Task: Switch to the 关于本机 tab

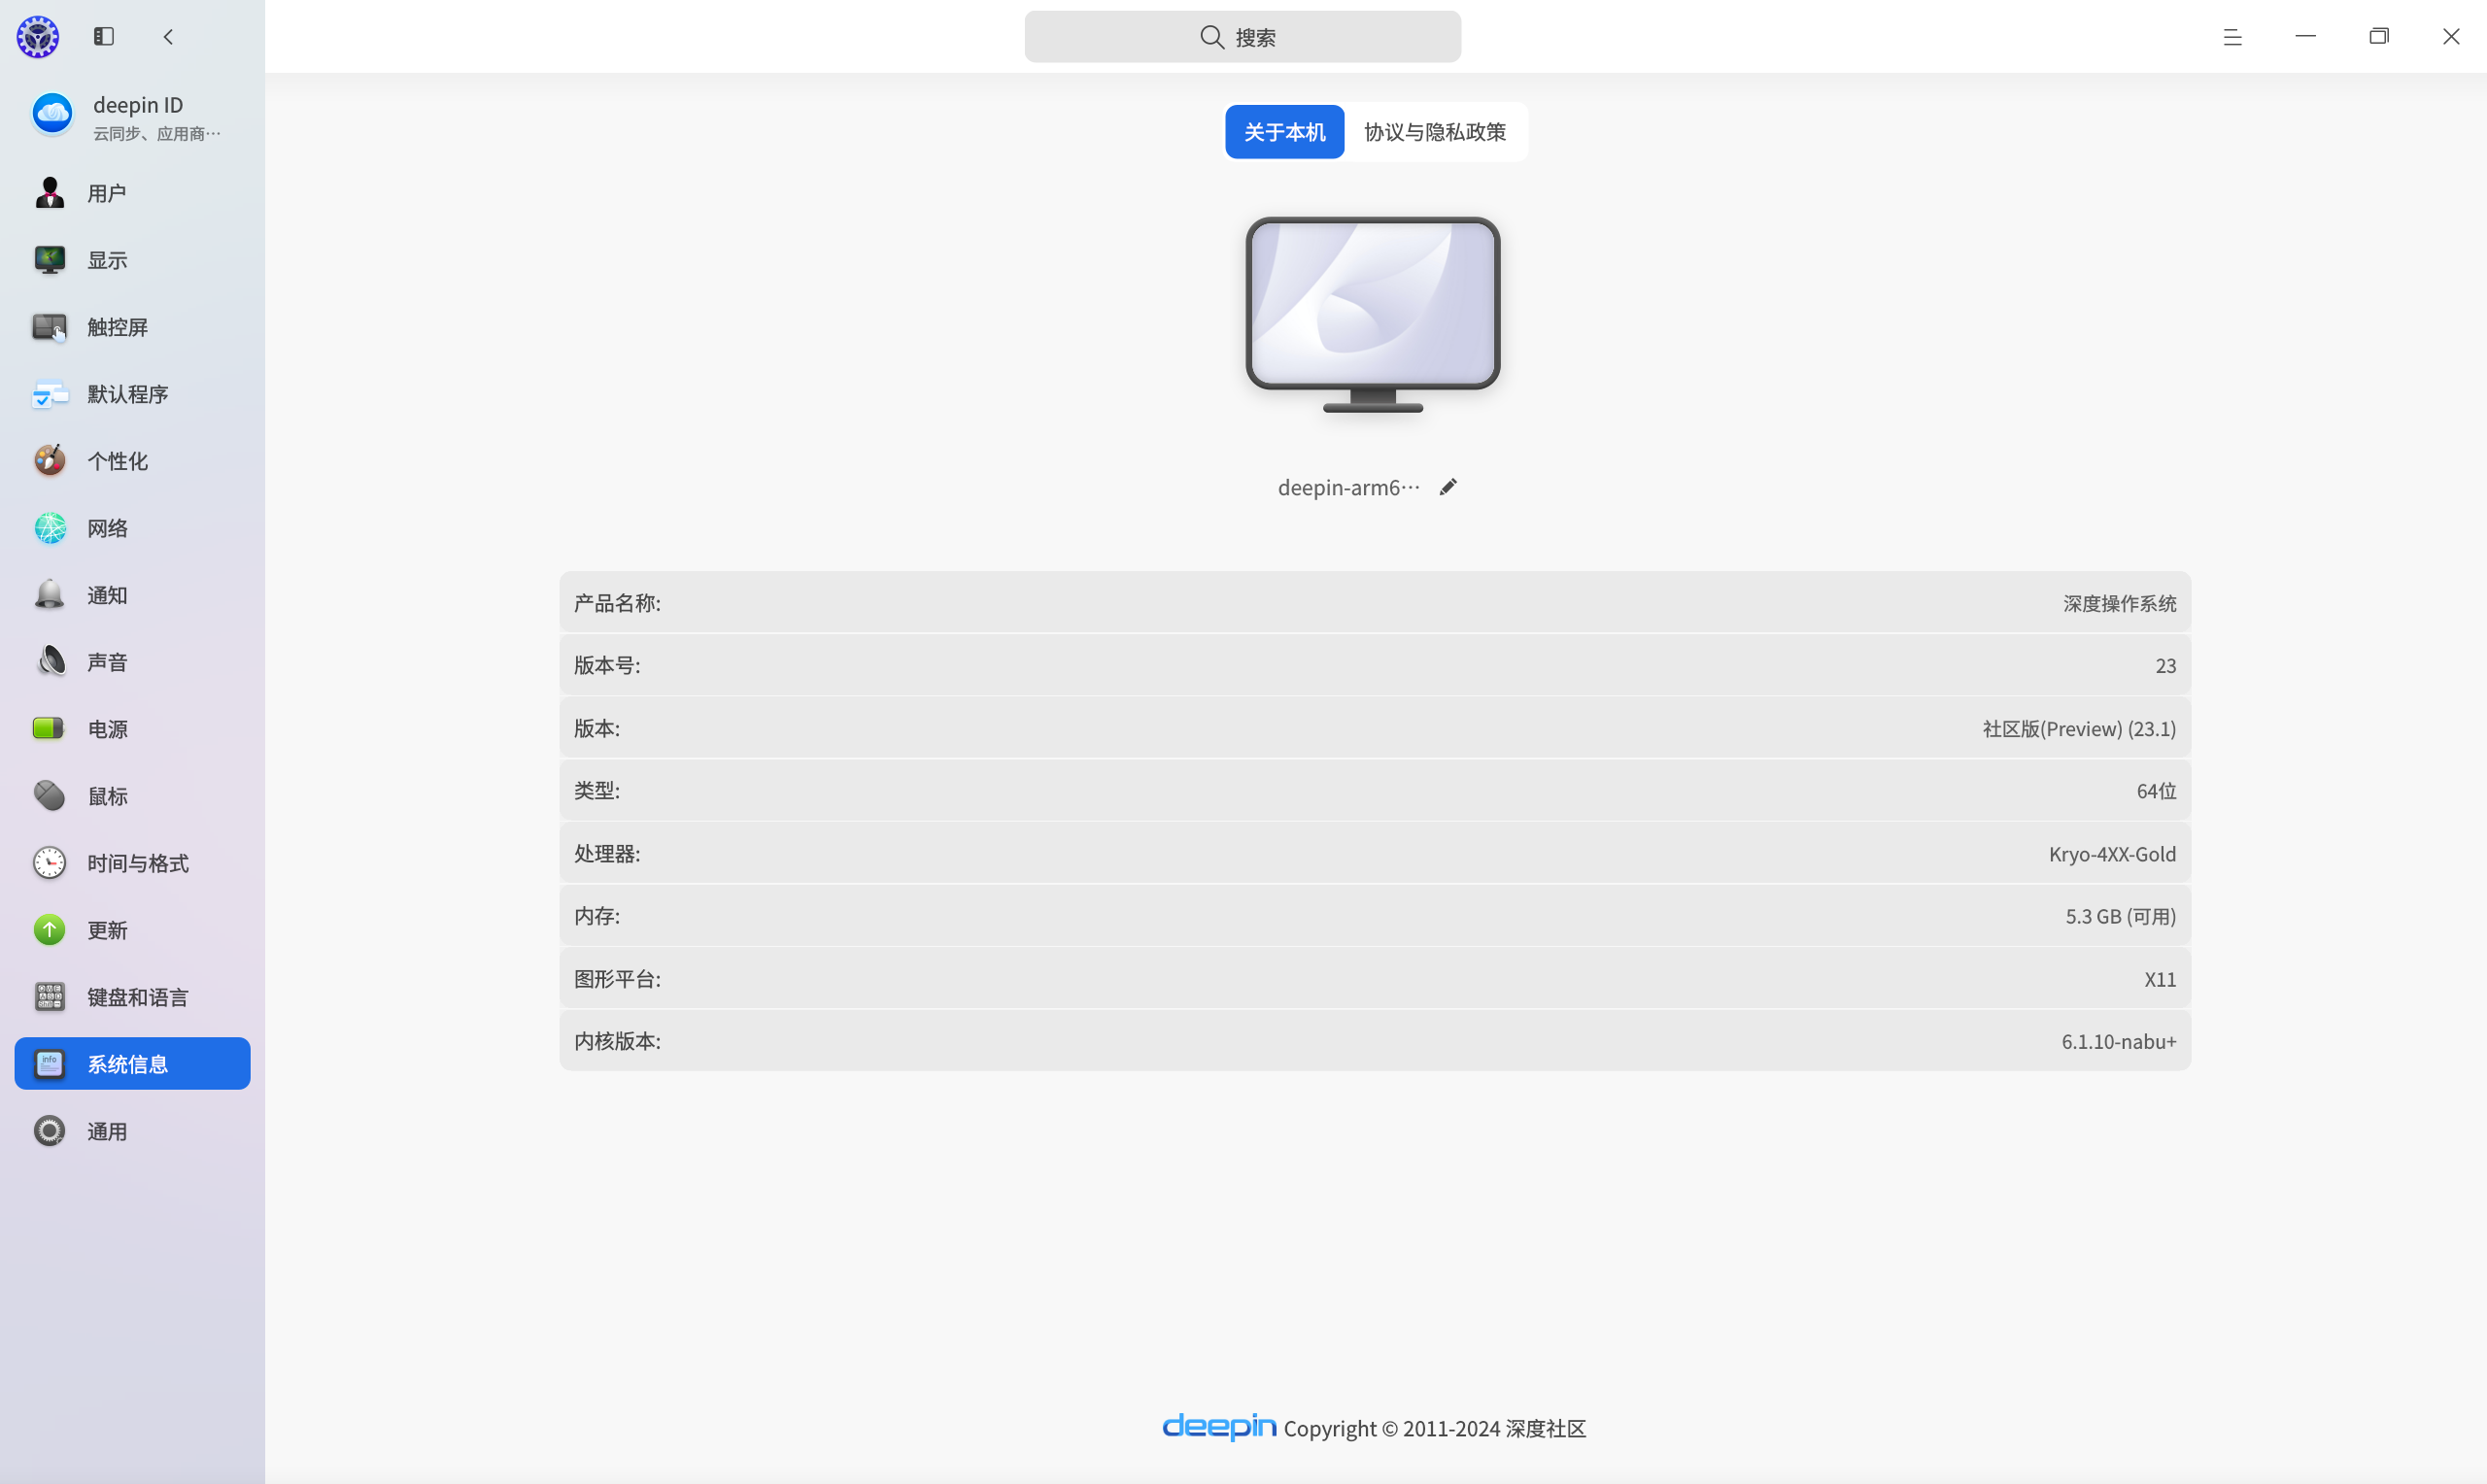Action: click(x=1284, y=132)
